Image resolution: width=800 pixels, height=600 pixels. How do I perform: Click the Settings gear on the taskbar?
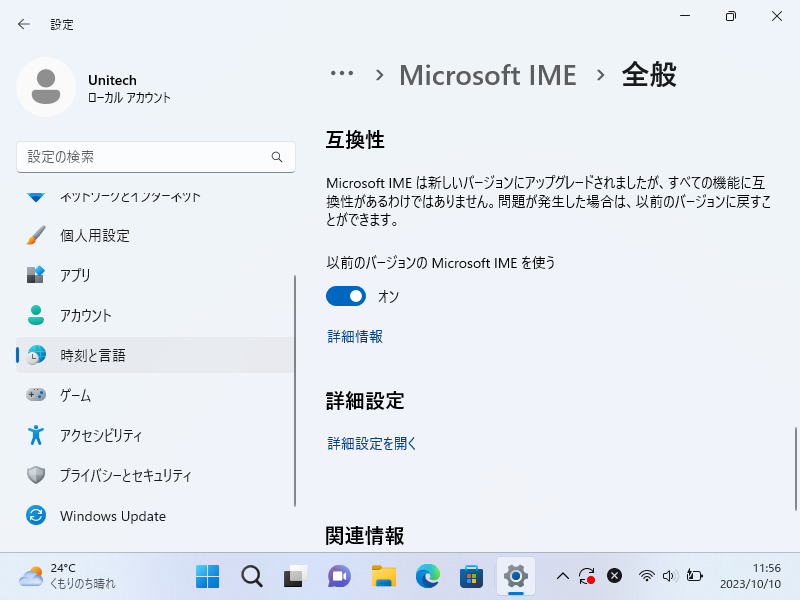516,577
